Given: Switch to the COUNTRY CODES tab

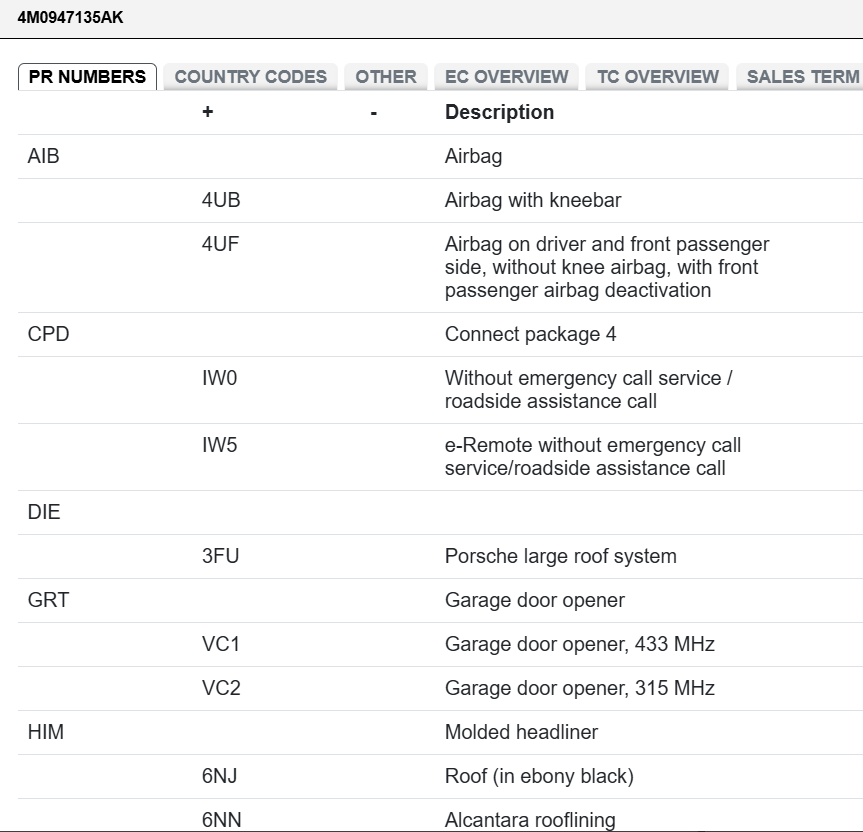Looking at the screenshot, I should coord(250,77).
